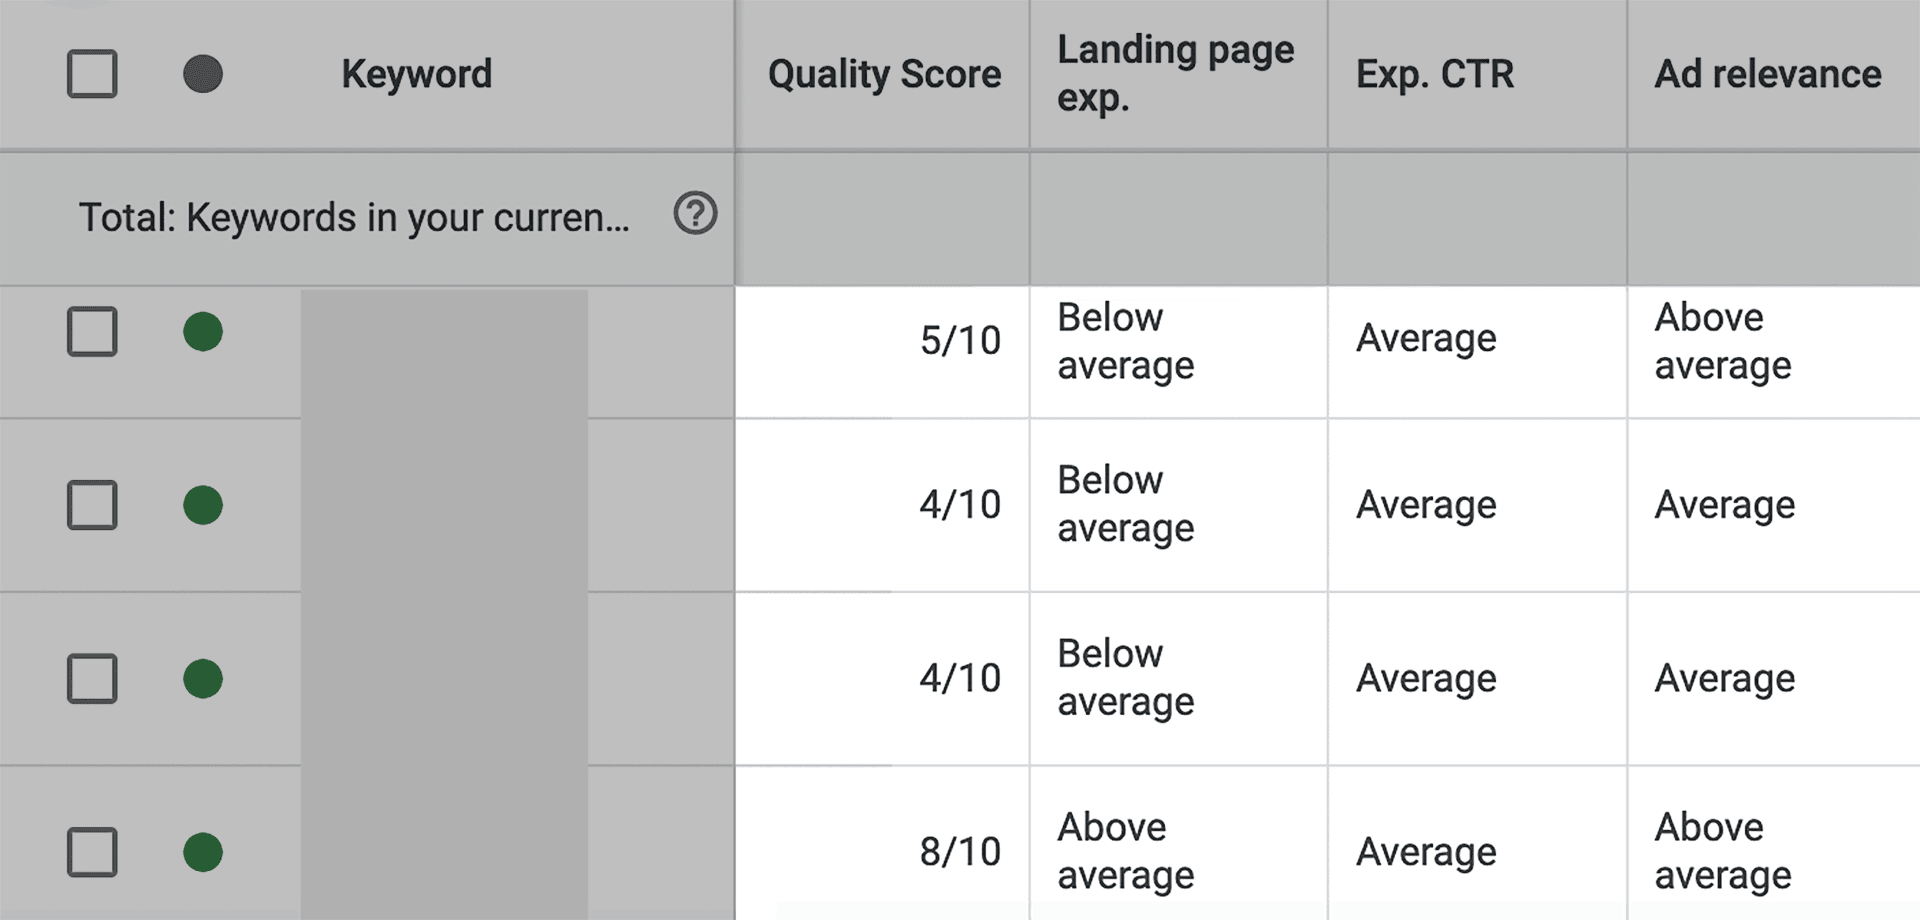Click the 8/10 quality score cell

(x=959, y=852)
